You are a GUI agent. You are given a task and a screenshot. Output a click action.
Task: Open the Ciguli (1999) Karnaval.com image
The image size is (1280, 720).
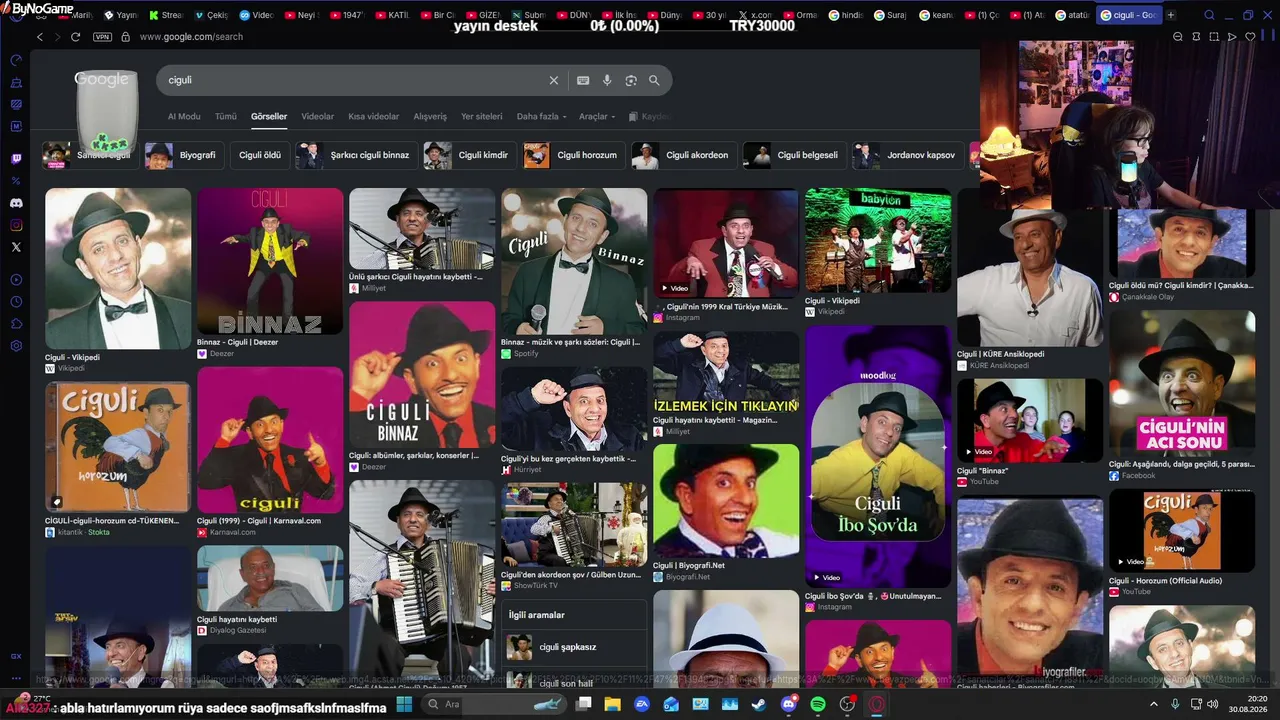(270, 440)
